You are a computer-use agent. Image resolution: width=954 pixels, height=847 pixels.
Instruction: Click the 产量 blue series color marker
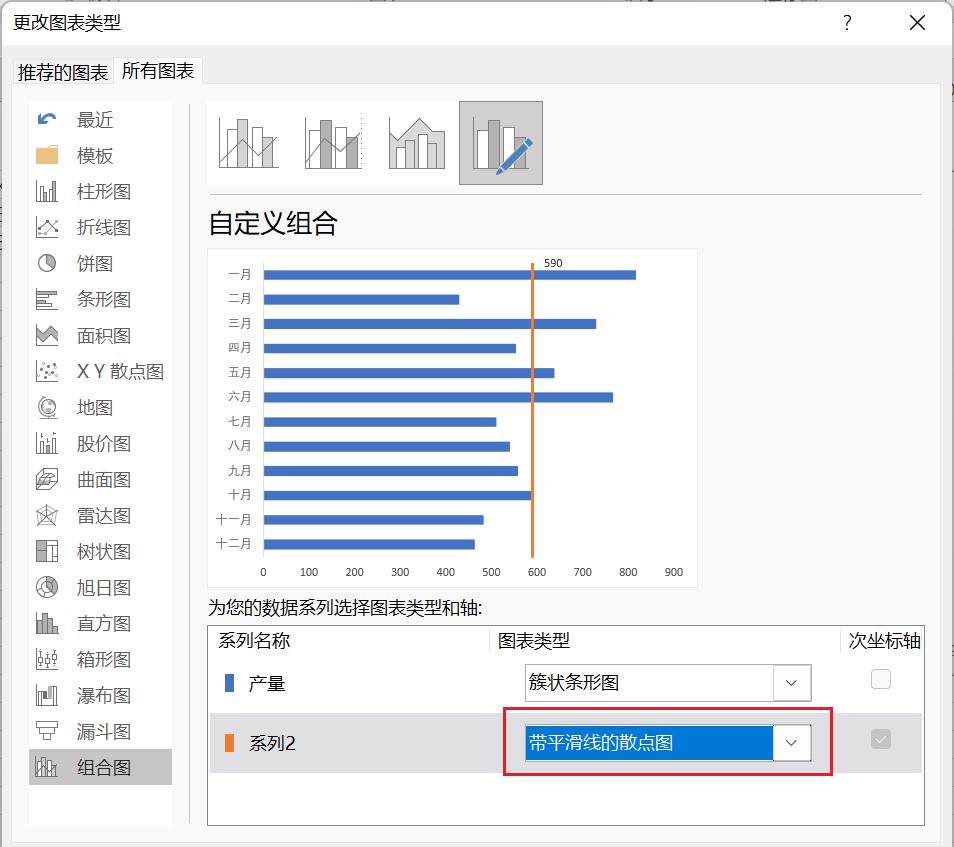(x=229, y=683)
